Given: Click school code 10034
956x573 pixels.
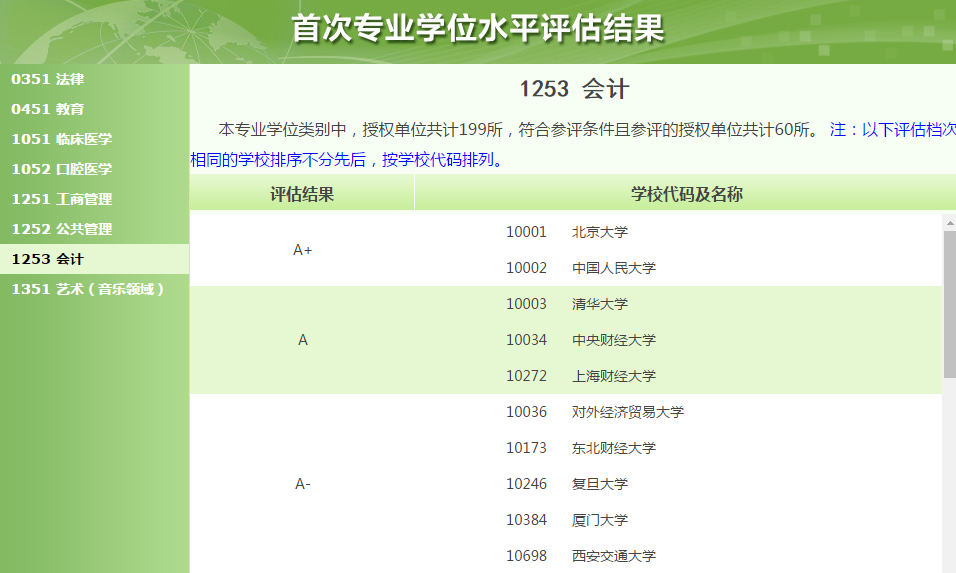Looking at the screenshot, I should [526, 340].
